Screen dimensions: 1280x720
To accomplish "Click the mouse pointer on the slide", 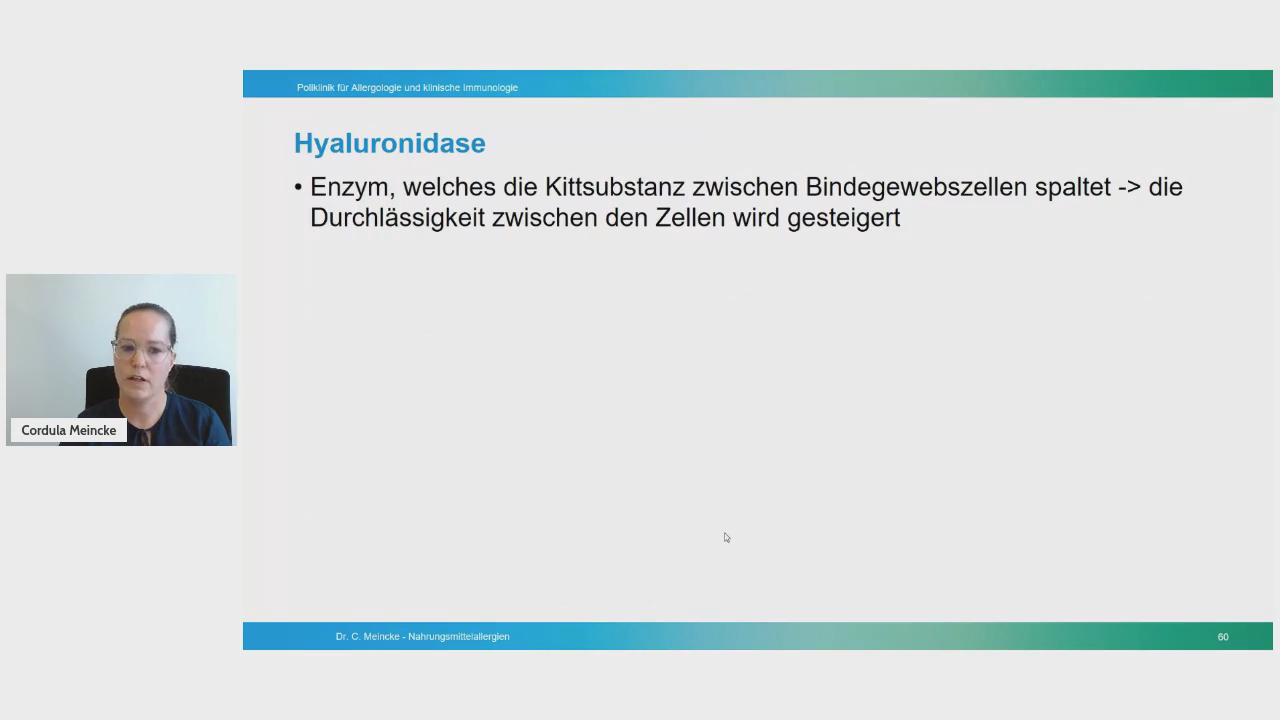I will point(726,538).
